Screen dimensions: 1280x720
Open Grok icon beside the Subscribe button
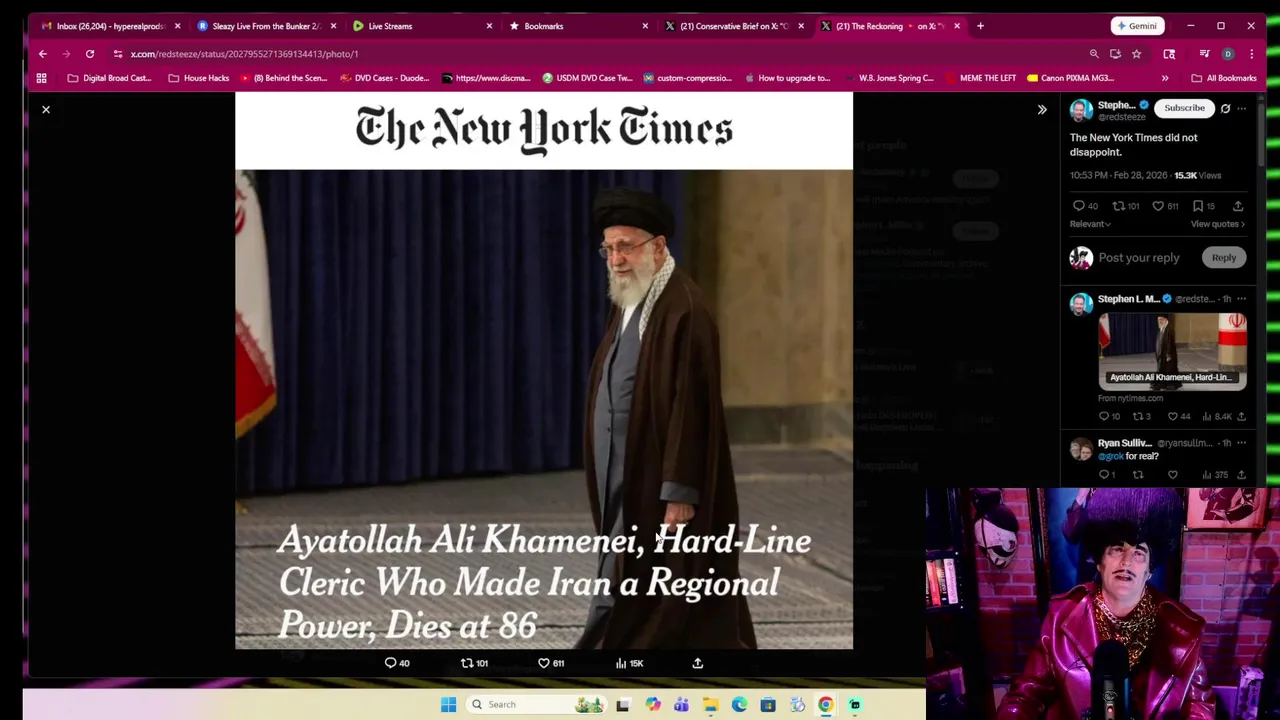click(x=1225, y=108)
